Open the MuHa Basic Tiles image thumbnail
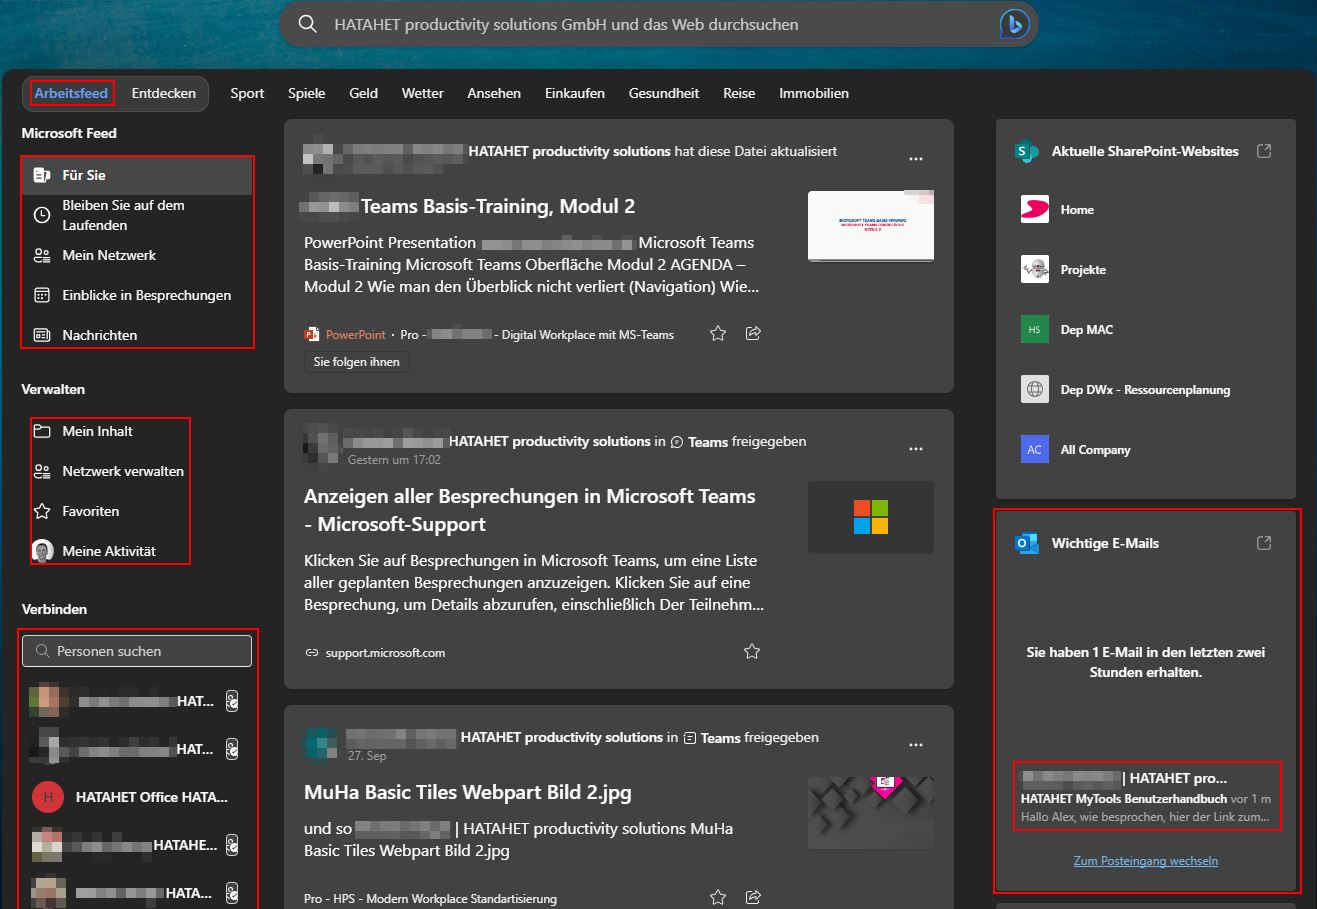The width and height of the screenshot is (1317, 909). [x=871, y=813]
